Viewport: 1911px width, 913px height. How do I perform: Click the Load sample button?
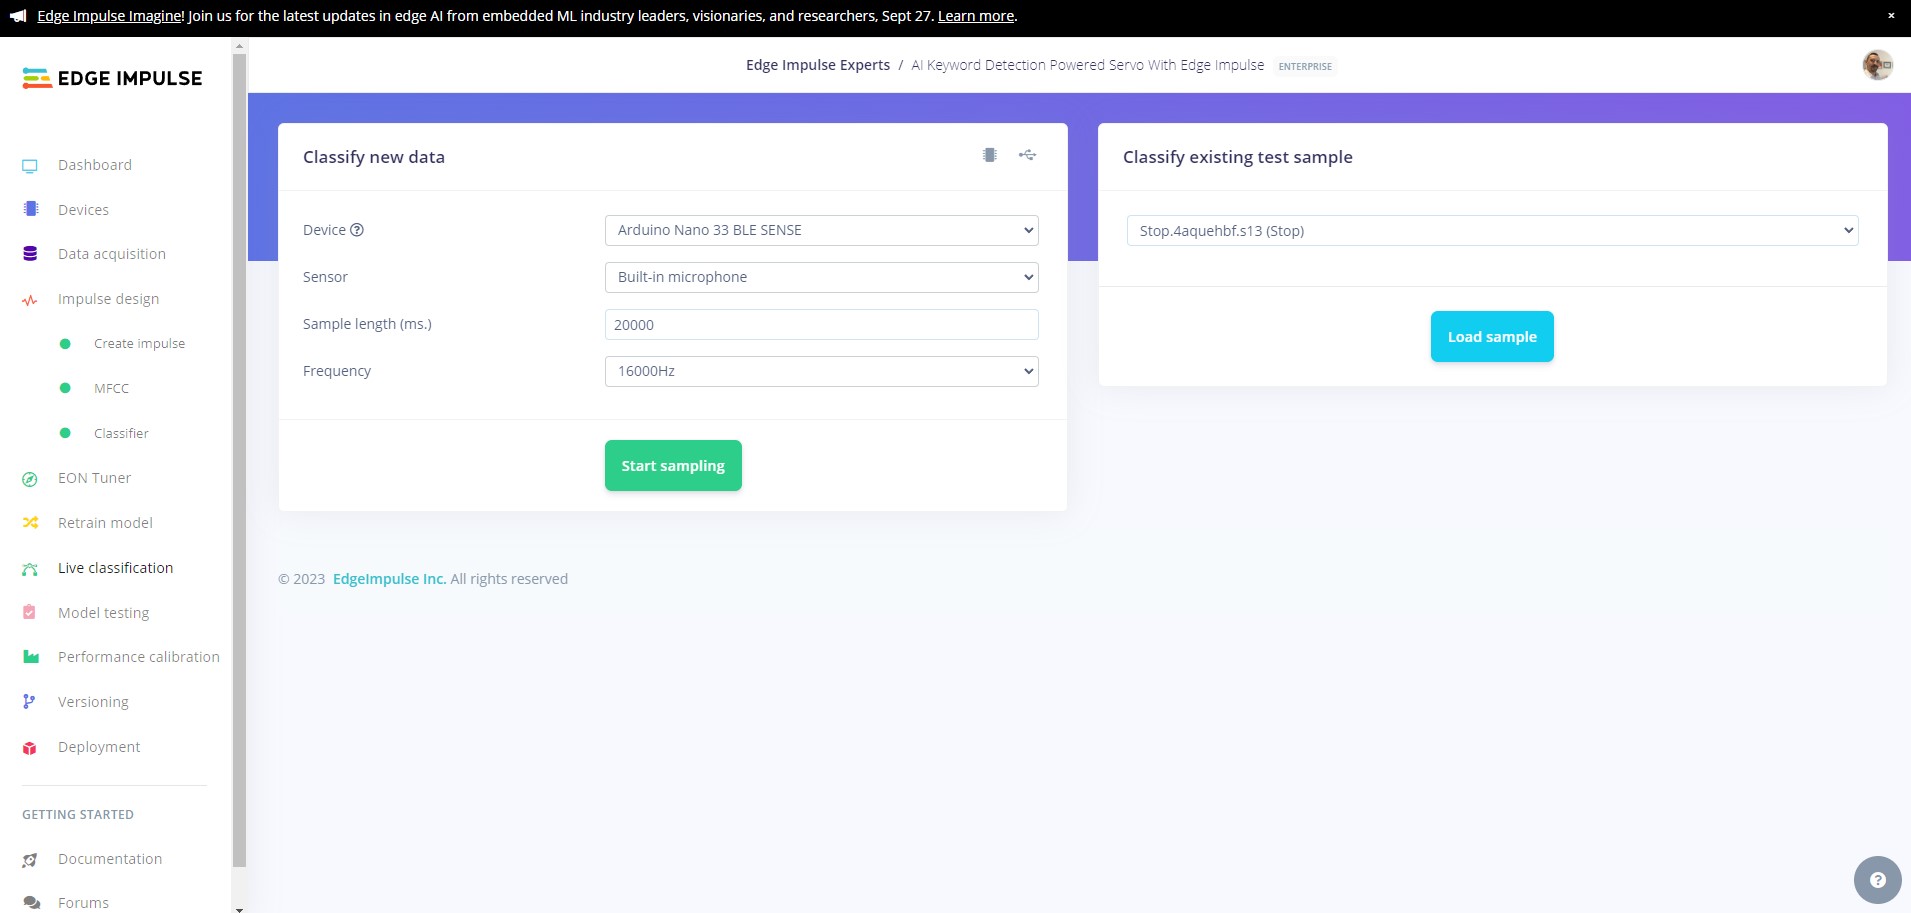(1492, 337)
